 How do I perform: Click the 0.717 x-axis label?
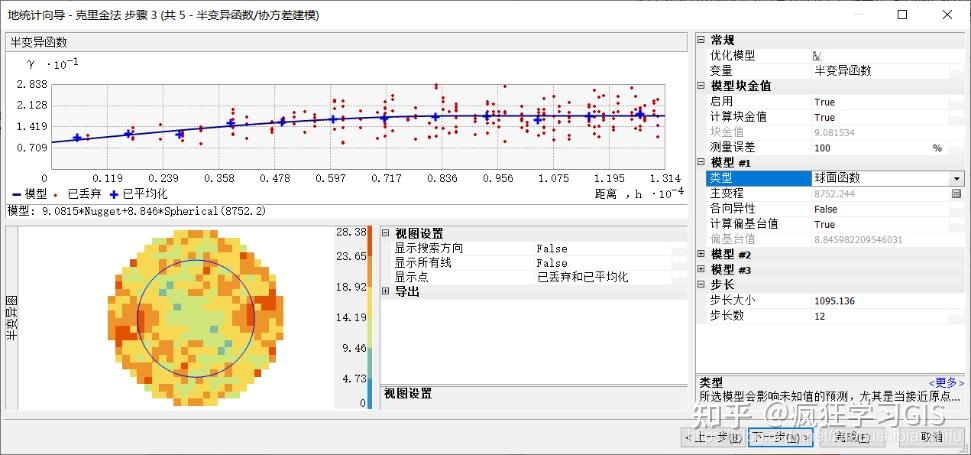point(386,178)
